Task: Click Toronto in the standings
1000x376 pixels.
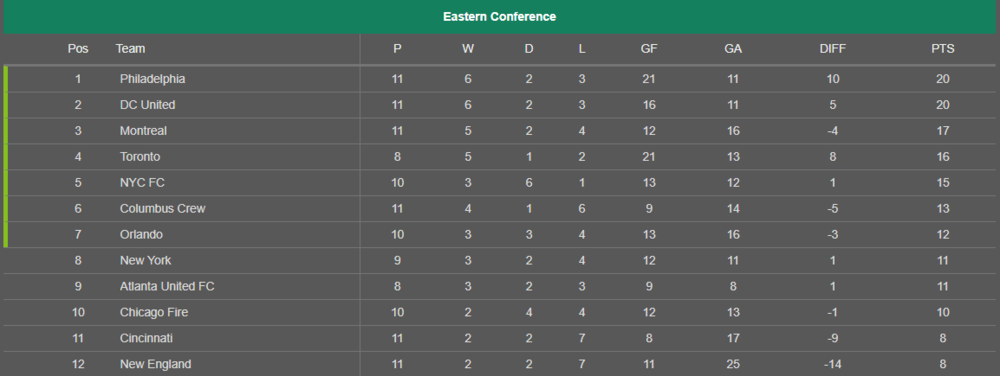Action: [x=140, y=157]
